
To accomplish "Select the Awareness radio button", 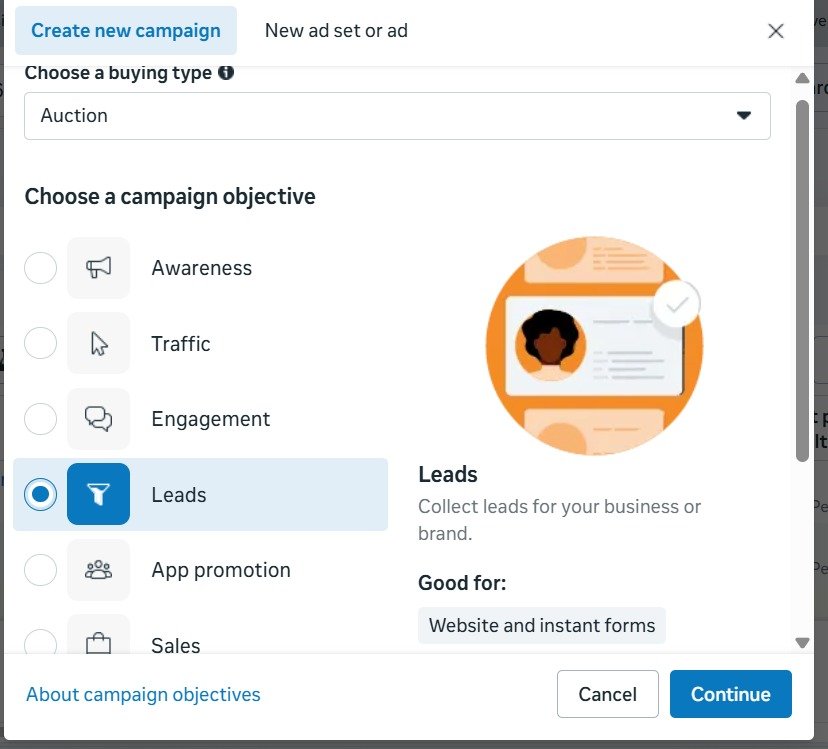I will [x=40, y=268].
